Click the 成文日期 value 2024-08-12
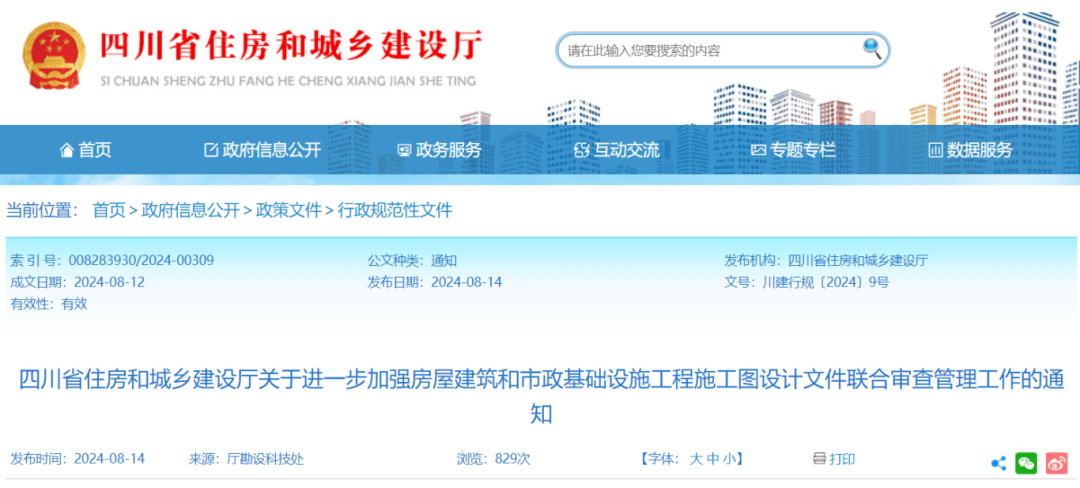 pyautogui.click(x=109, y=282)
